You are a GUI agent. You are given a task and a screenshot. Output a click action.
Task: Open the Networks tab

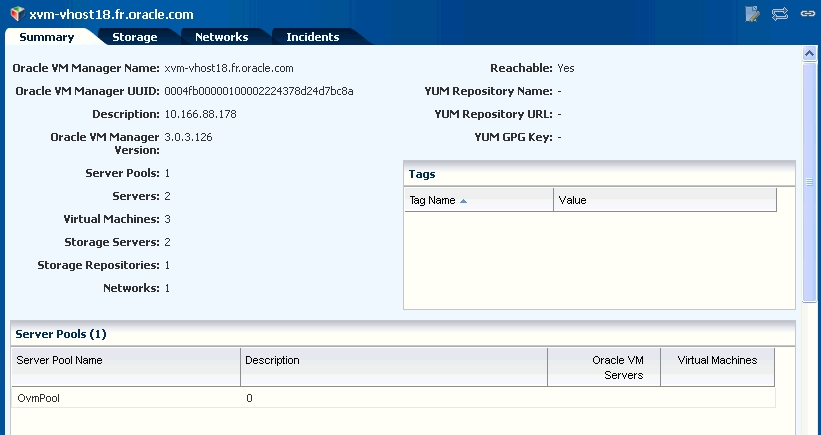pos(221,37)
